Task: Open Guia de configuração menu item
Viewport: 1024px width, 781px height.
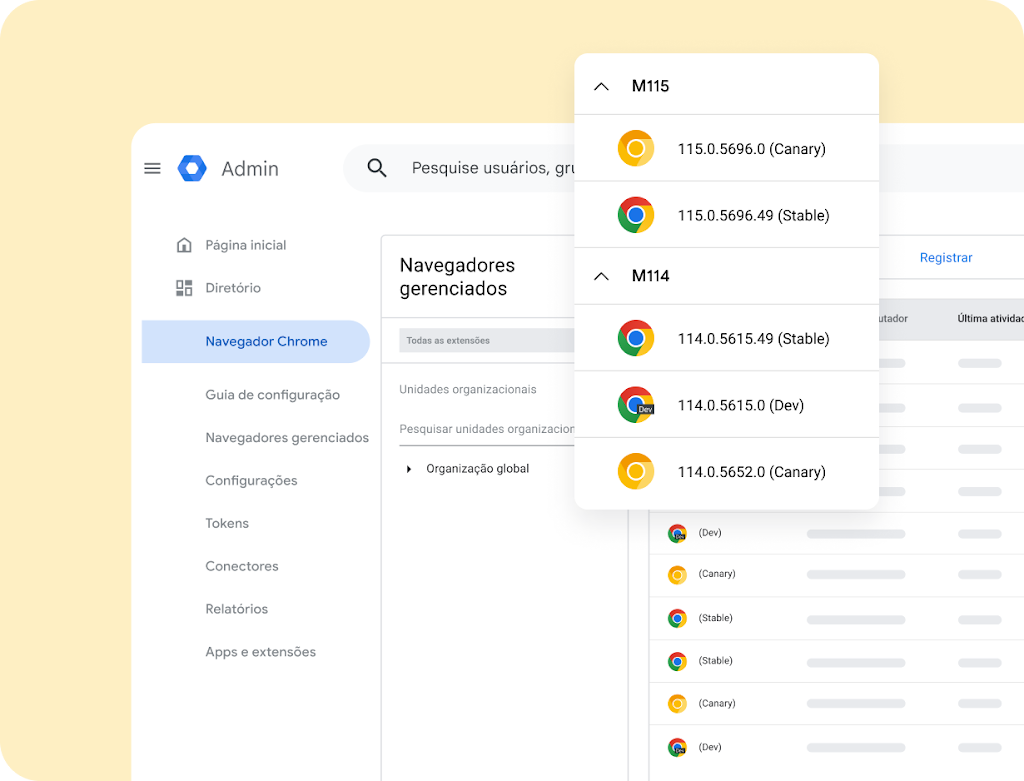Action: [272, 395]
